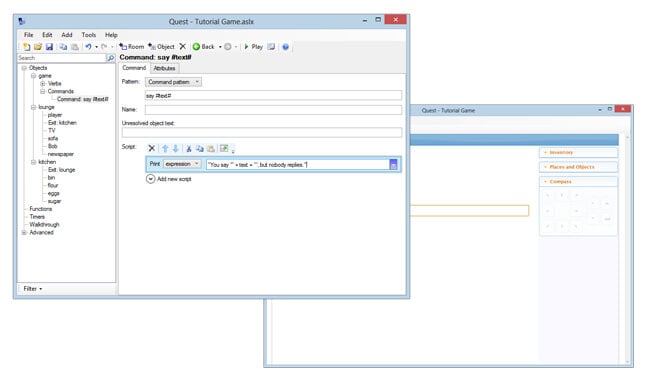
Task: Undo the last change
Action: click(x=88, y=47)
